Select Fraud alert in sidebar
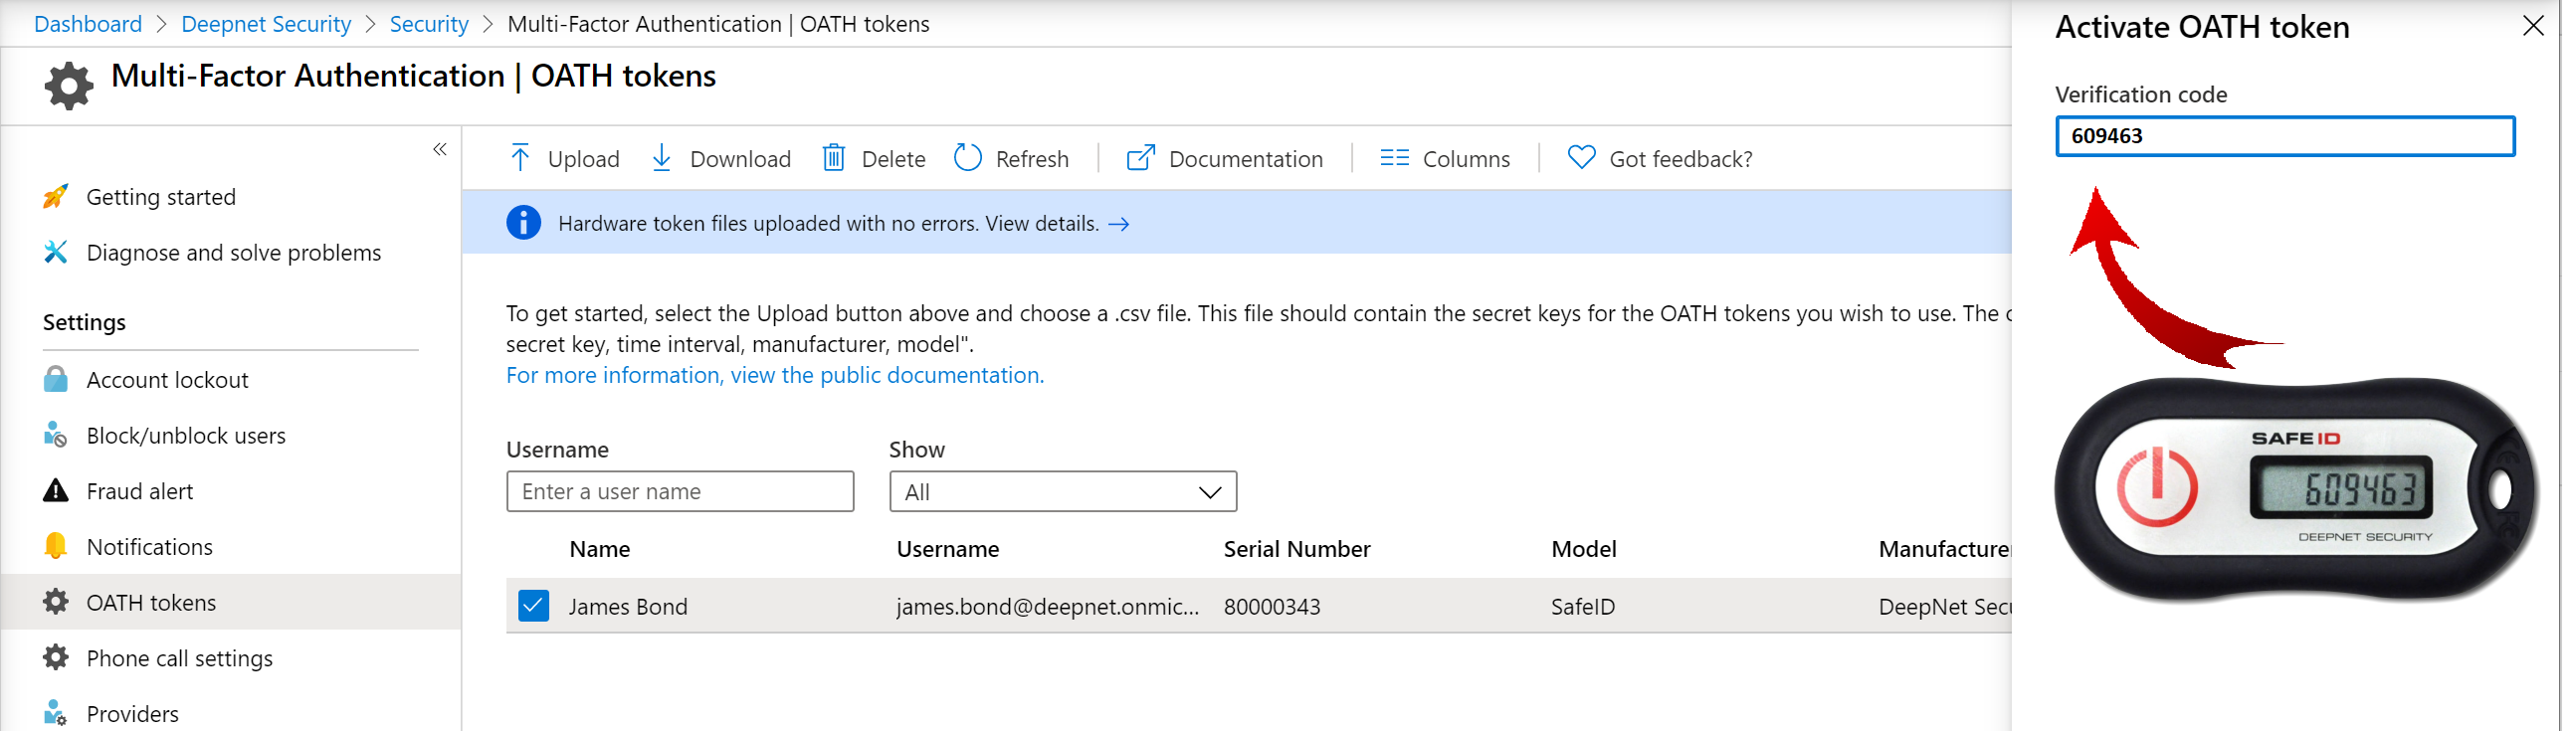This screenshot has width=2576, height=731. pyautogui.click(x=139, y=491)
